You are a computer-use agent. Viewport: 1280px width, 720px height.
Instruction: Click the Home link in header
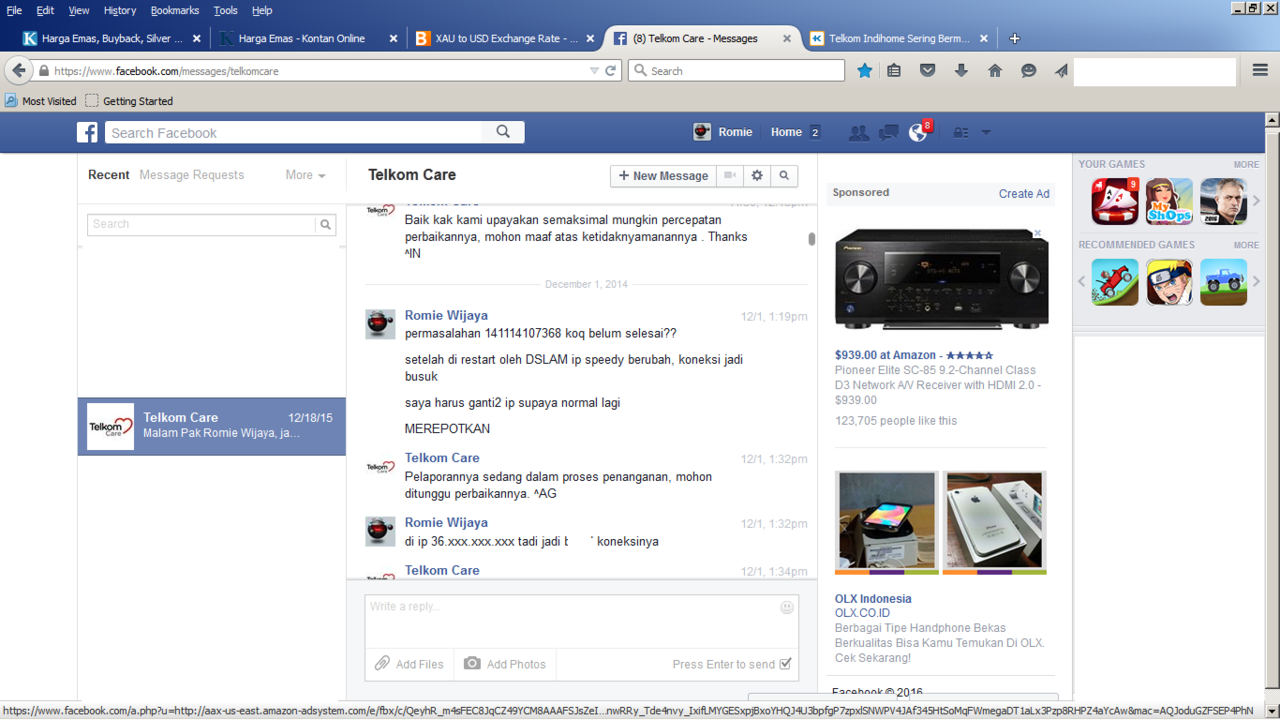(786, 132)
